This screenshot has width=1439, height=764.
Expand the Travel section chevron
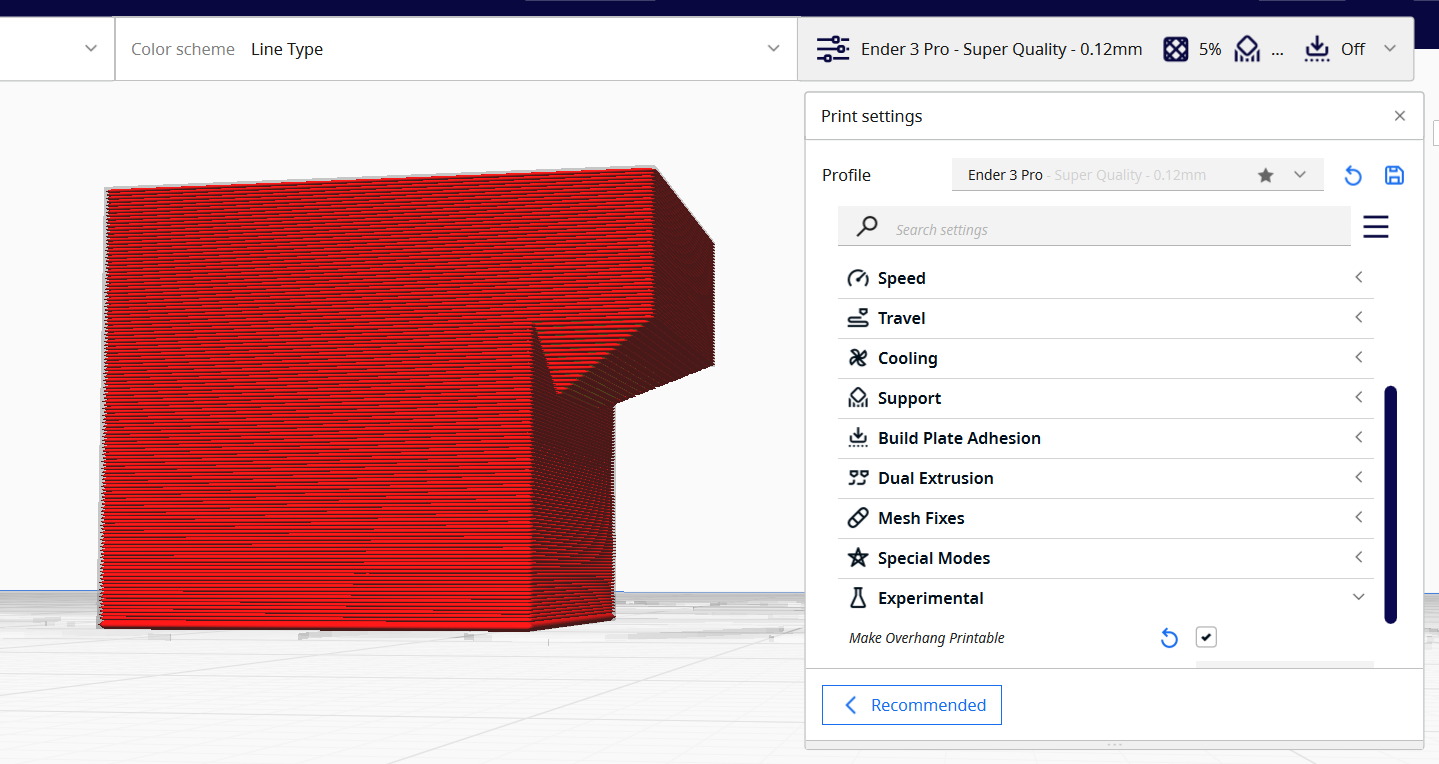[x=1359, y=317]
